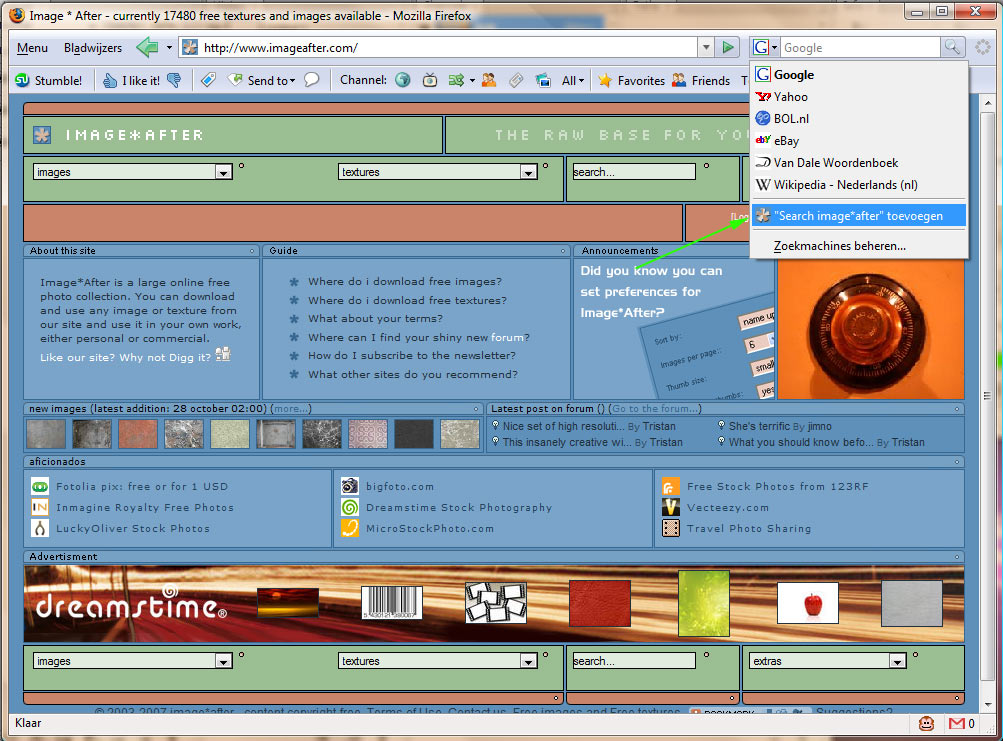Click the monkey icon in the status bar
Image resolution: width=1003 pixels, height=741 pixels.
(x=926, y=724)
